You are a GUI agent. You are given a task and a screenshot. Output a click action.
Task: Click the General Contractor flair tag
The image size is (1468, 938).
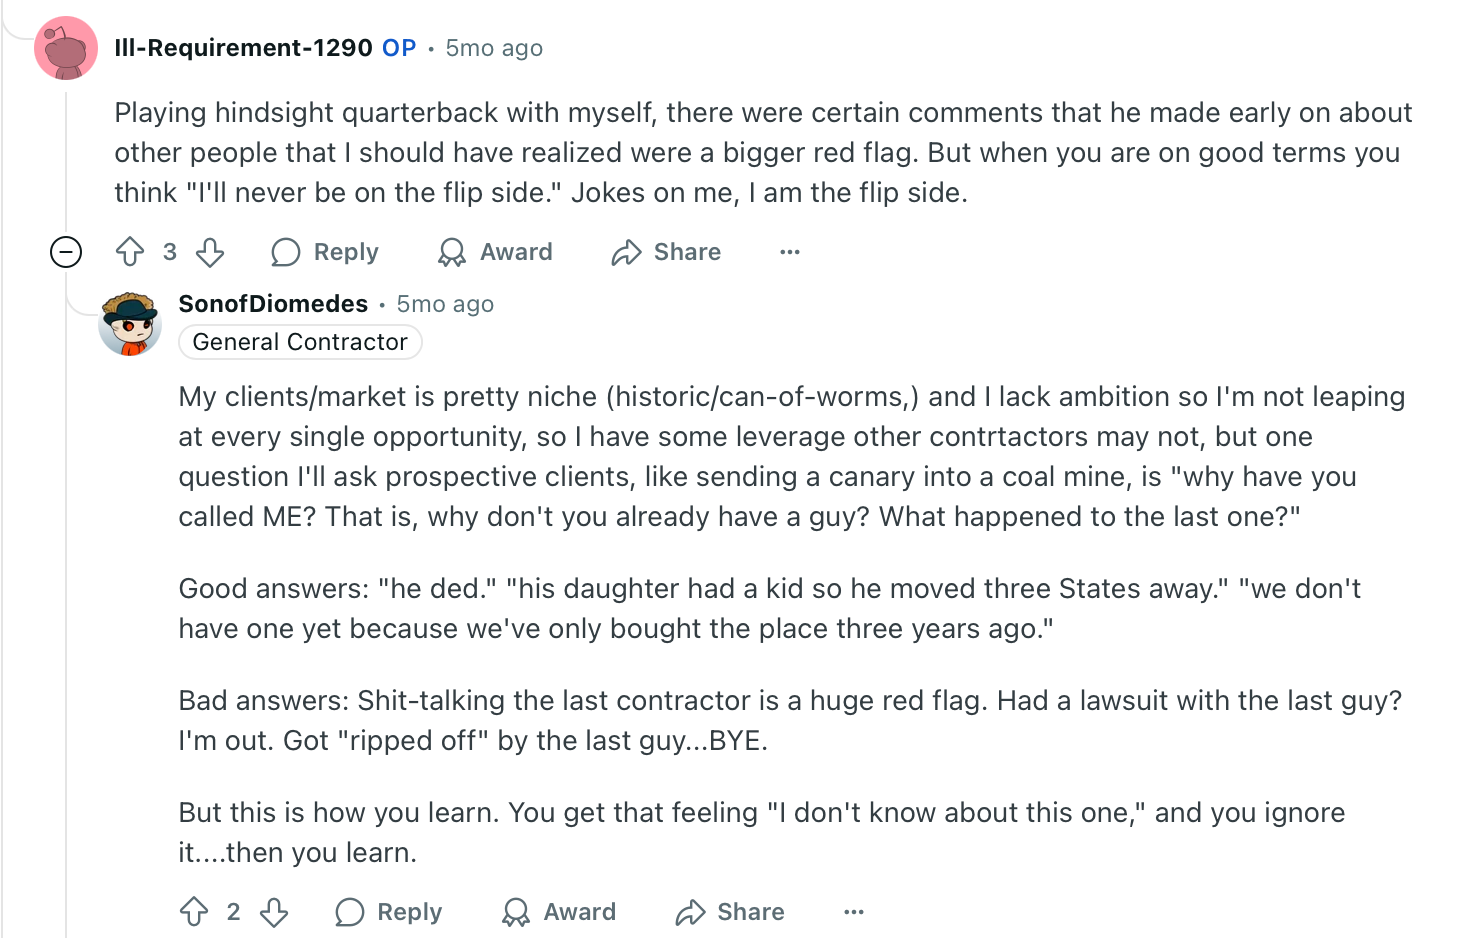coord(300,342)
